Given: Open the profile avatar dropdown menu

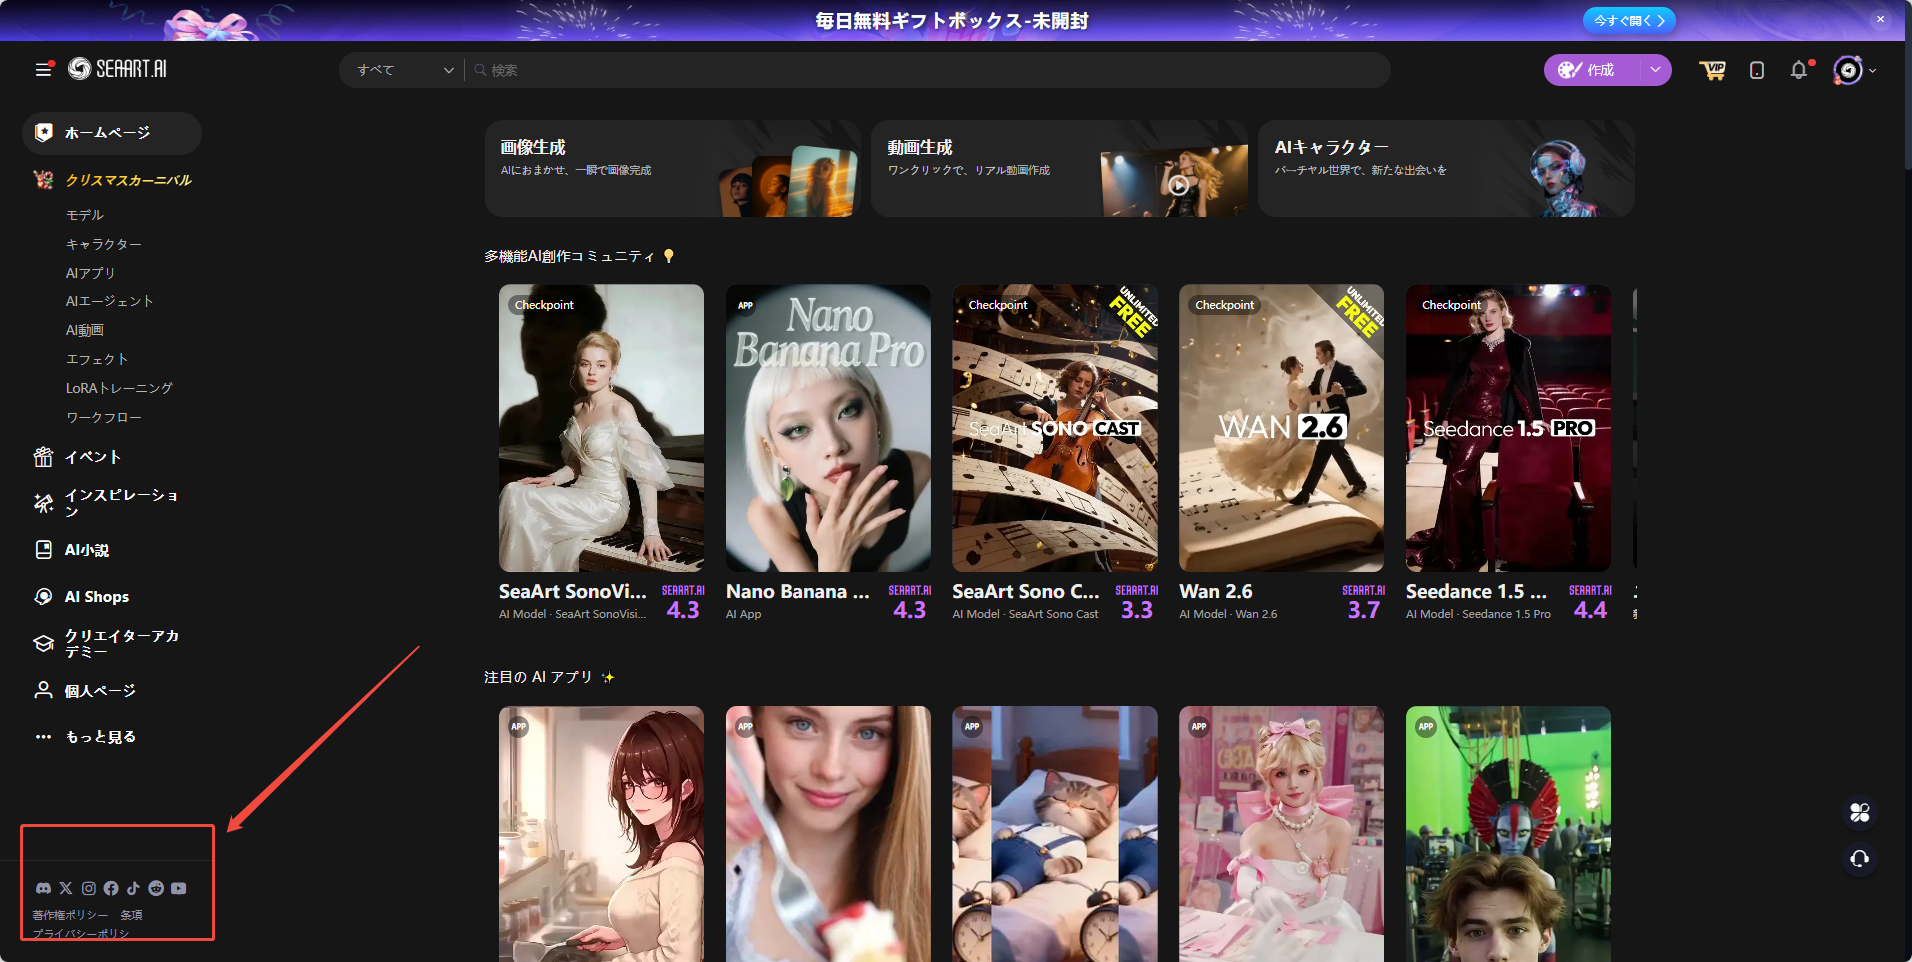Looking at the screenshot, I should pos(1853,70).
